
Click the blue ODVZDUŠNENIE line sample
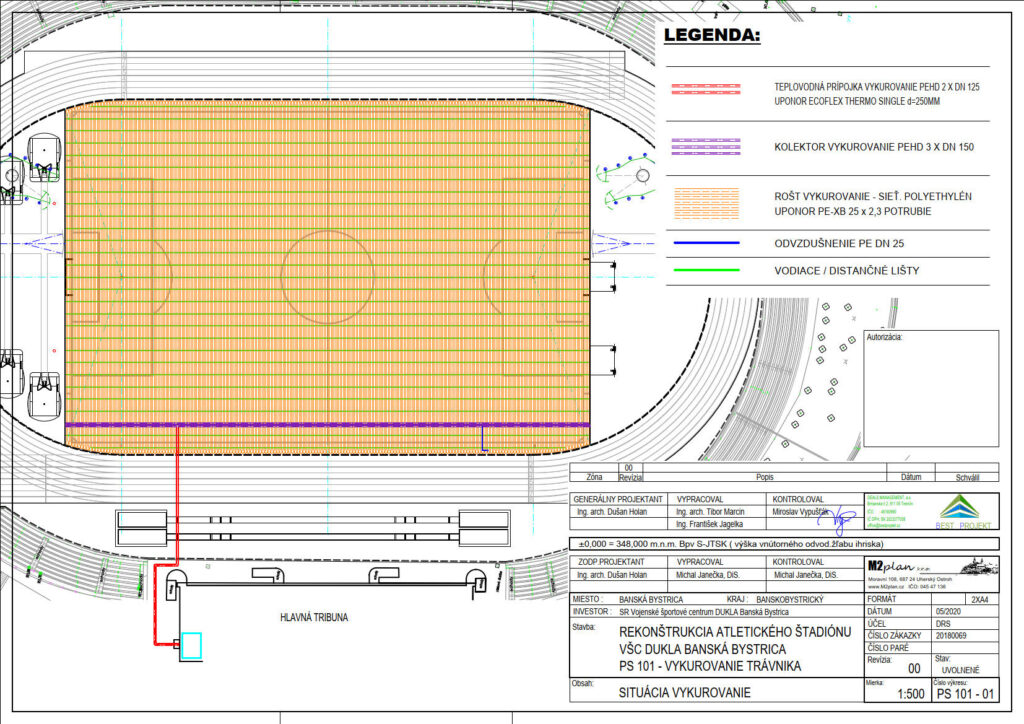701,243
